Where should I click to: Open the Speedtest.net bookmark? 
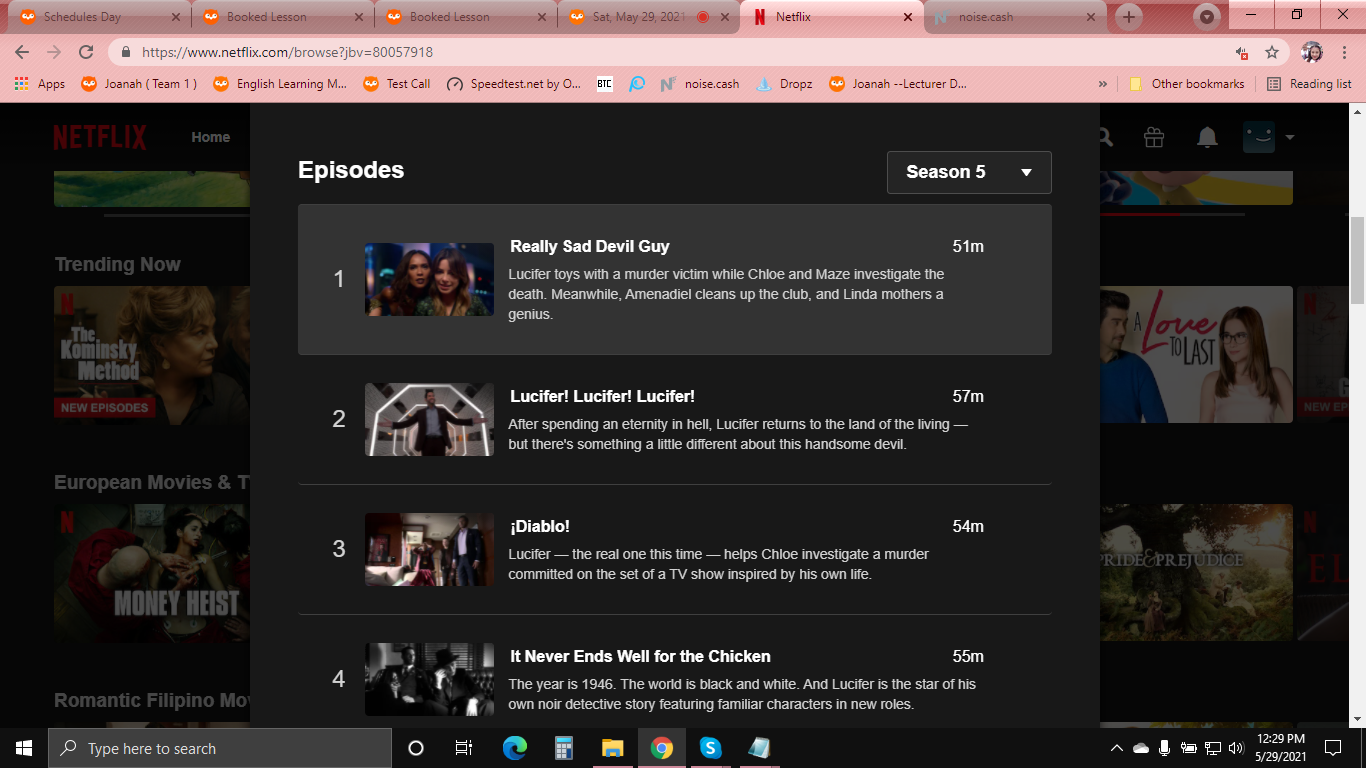(514, 84)
